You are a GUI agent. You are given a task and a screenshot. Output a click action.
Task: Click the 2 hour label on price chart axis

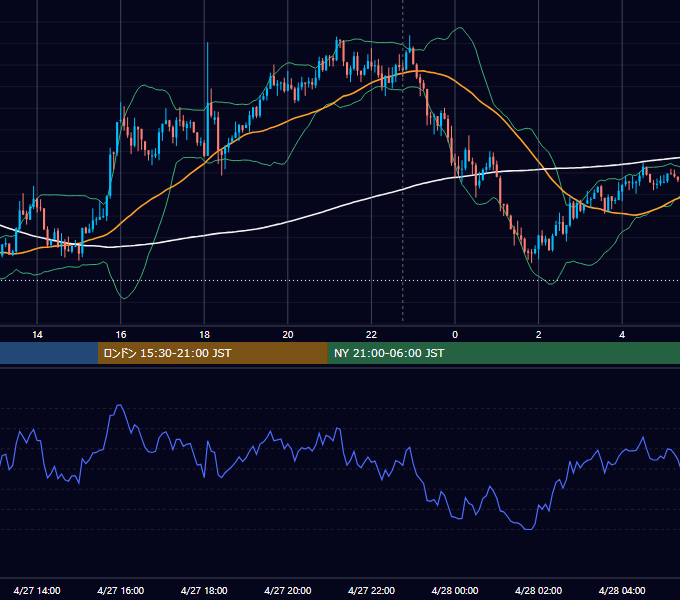coord(539,335)
